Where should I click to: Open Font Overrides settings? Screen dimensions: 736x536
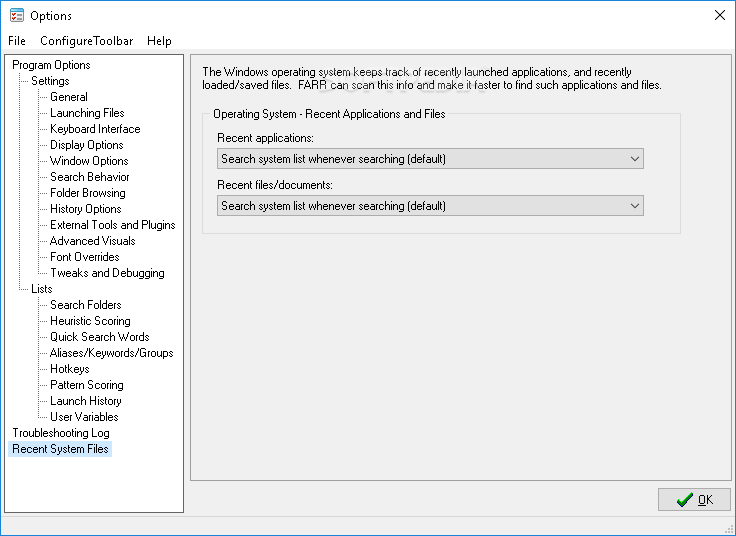[85, 256]
